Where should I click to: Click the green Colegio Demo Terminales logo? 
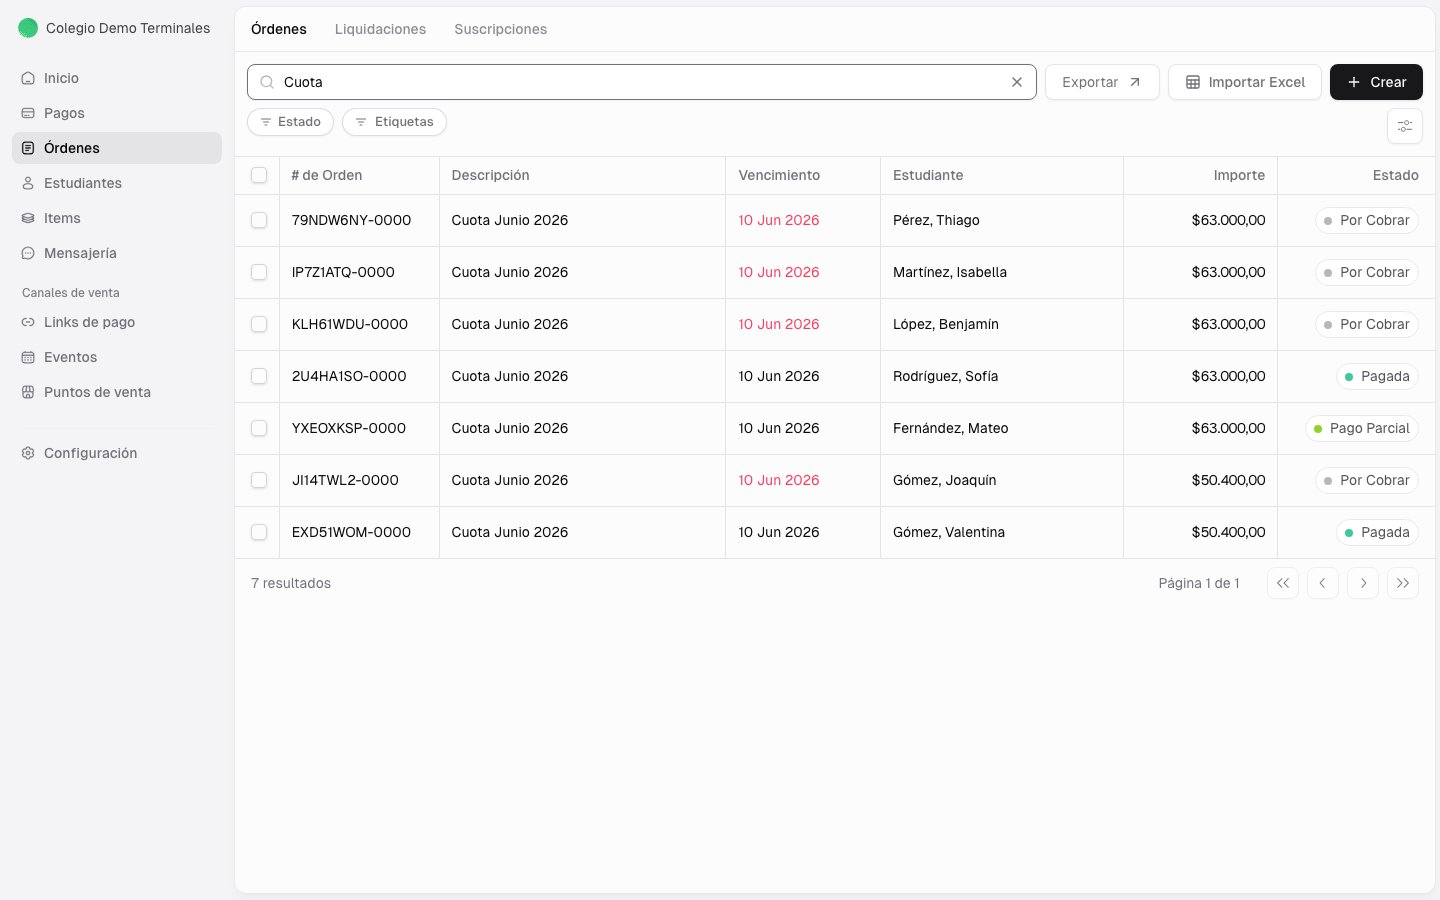tap(28, 28)
